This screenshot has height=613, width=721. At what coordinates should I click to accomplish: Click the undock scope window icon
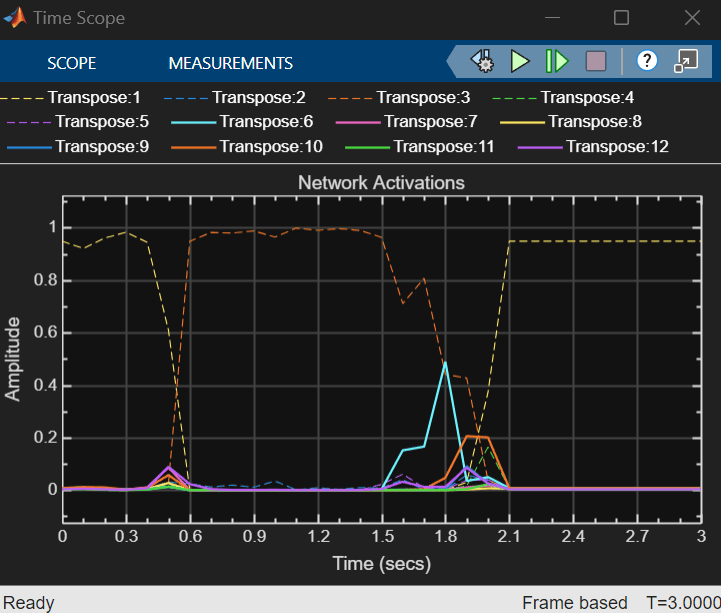[x=686, y=62]
